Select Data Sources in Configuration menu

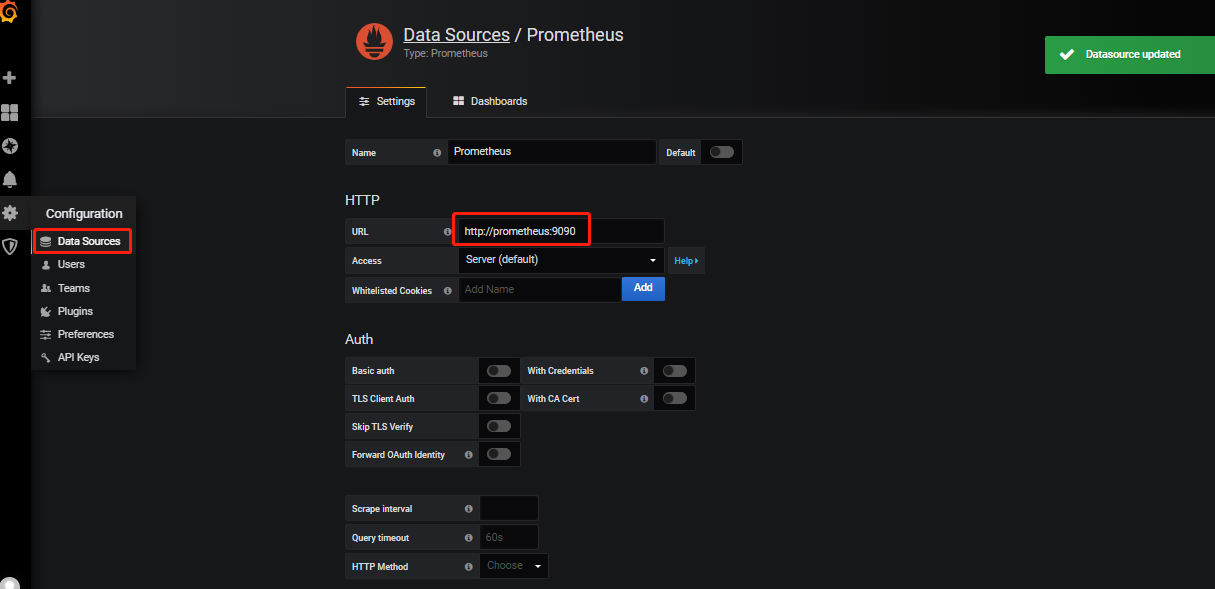pyautogui.click(x=82, y=241)
